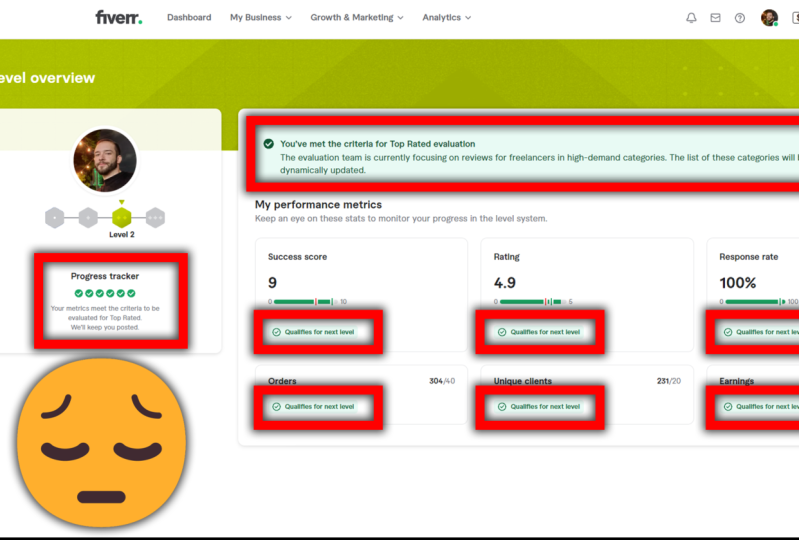
Task: Click the Fiverr logo
Action: [x=119, y=17]
